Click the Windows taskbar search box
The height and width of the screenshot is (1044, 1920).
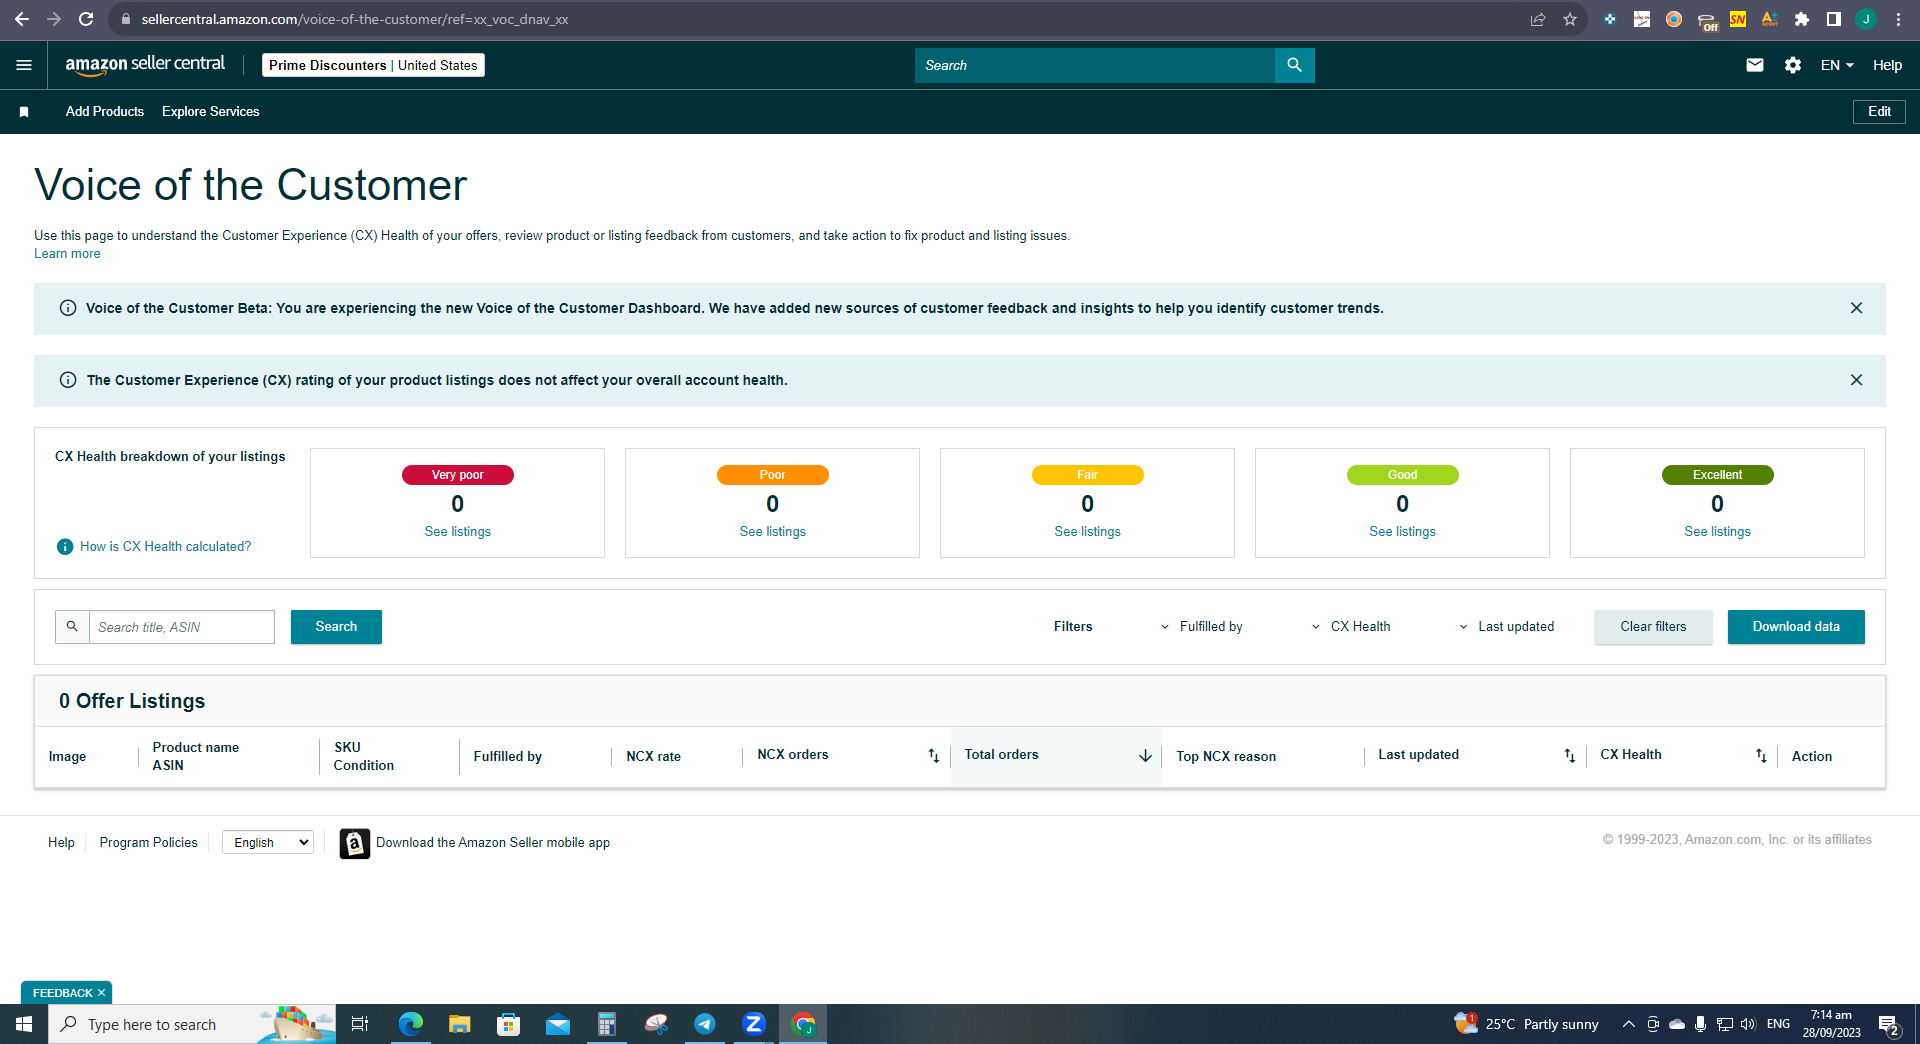coord(192,1024)
